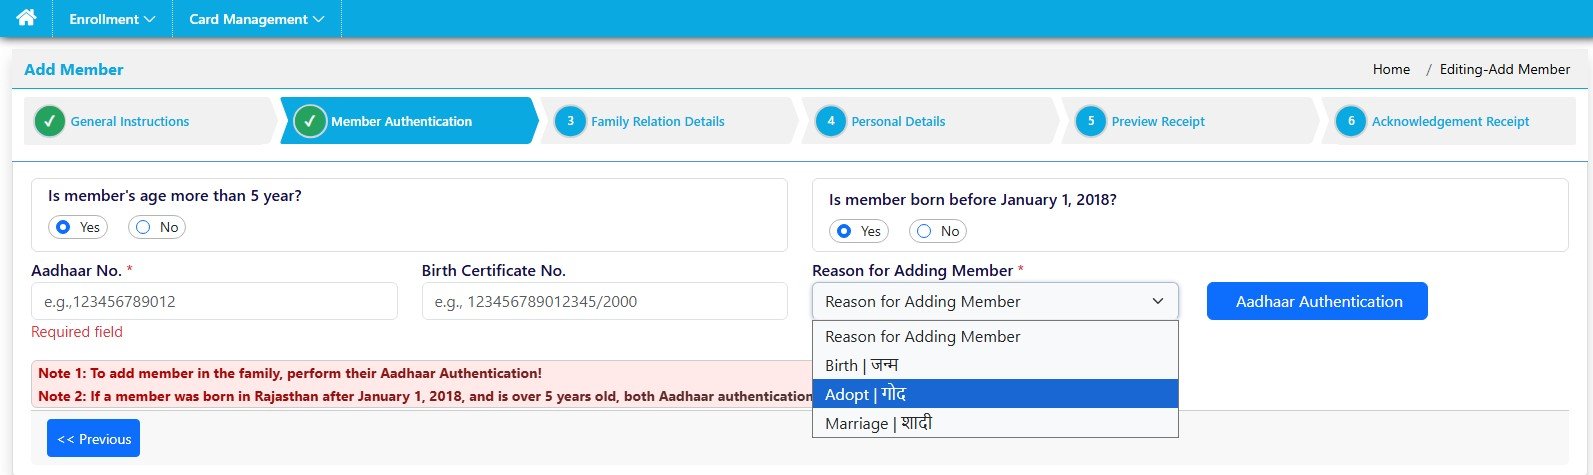Collapse the Reason for Adding Member dropdown
The height and width of the screenshot is (475, 1593).
coord(995,301)
